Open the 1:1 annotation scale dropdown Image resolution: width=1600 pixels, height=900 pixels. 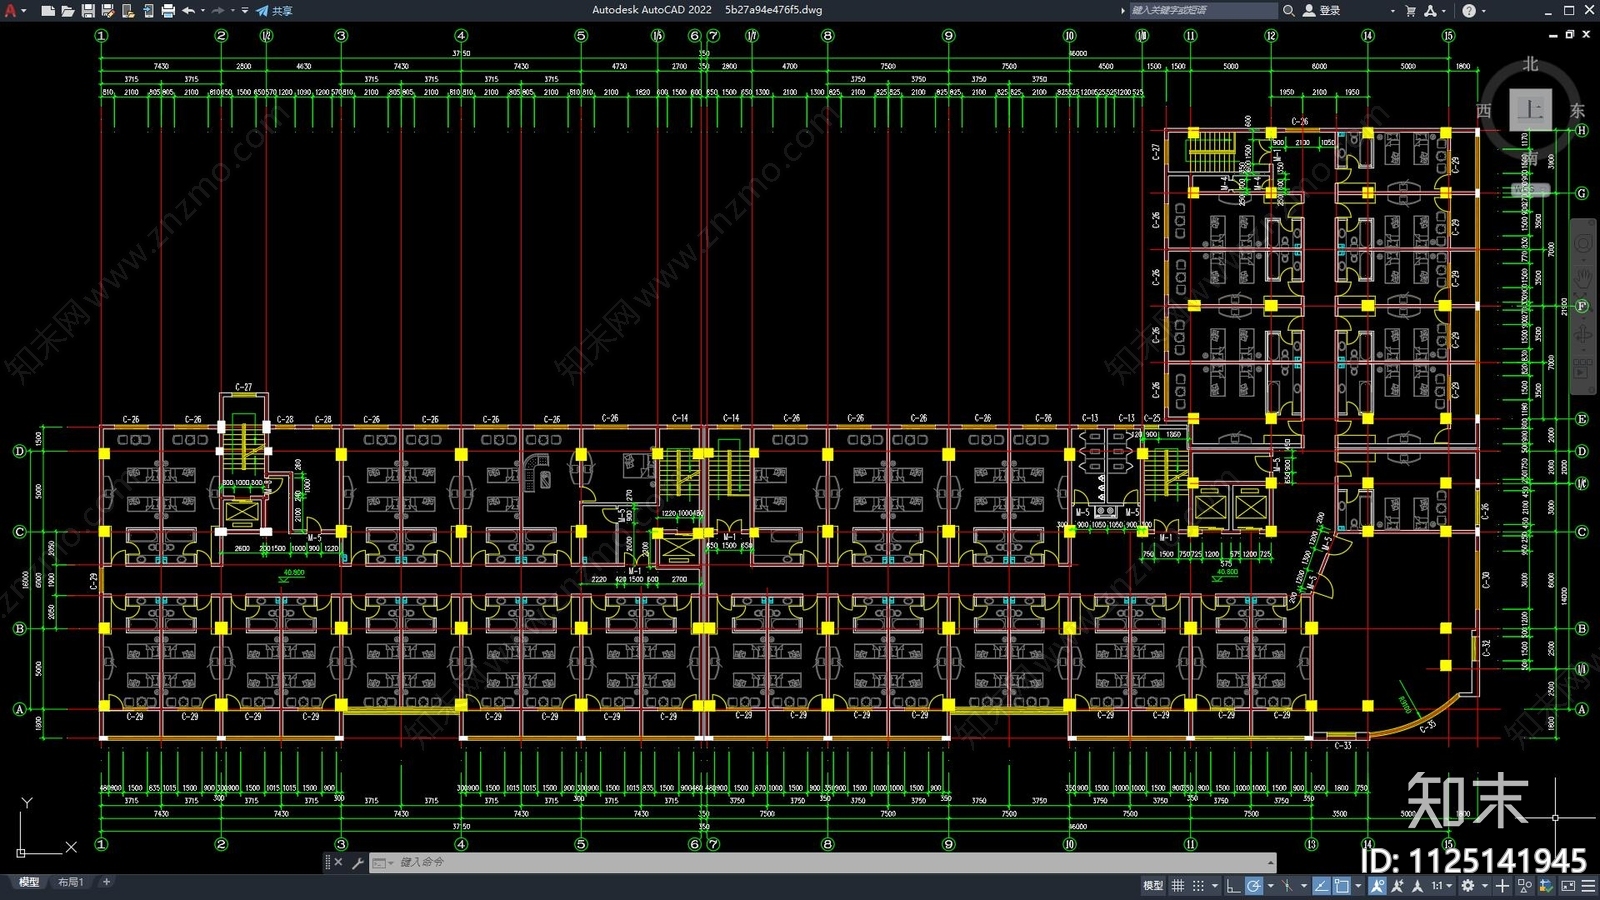[1441, 885]
